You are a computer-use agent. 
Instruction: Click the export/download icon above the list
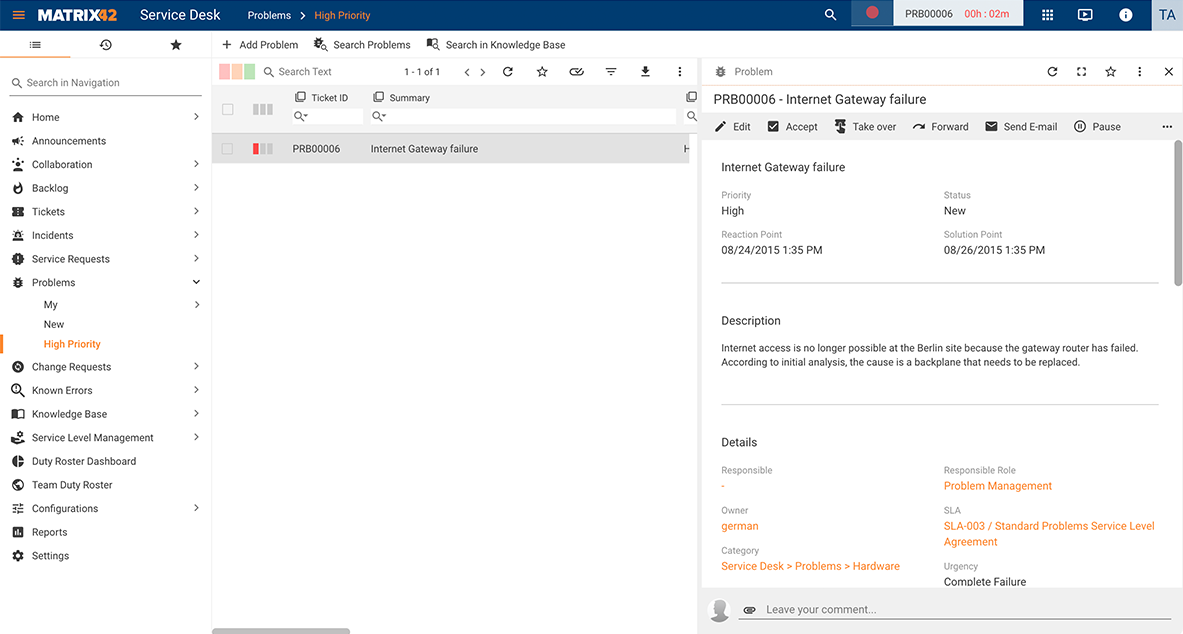[x=645, y=71]
